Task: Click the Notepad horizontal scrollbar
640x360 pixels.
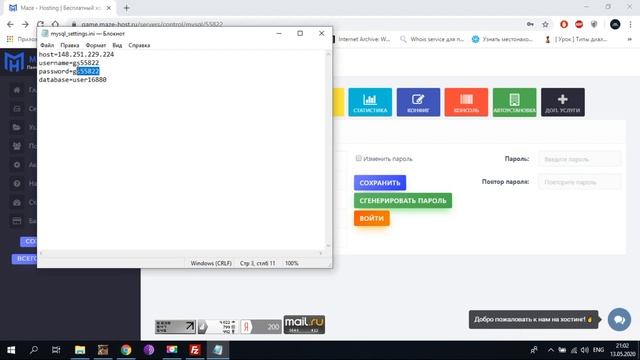Action: click(x=180, y=253)
